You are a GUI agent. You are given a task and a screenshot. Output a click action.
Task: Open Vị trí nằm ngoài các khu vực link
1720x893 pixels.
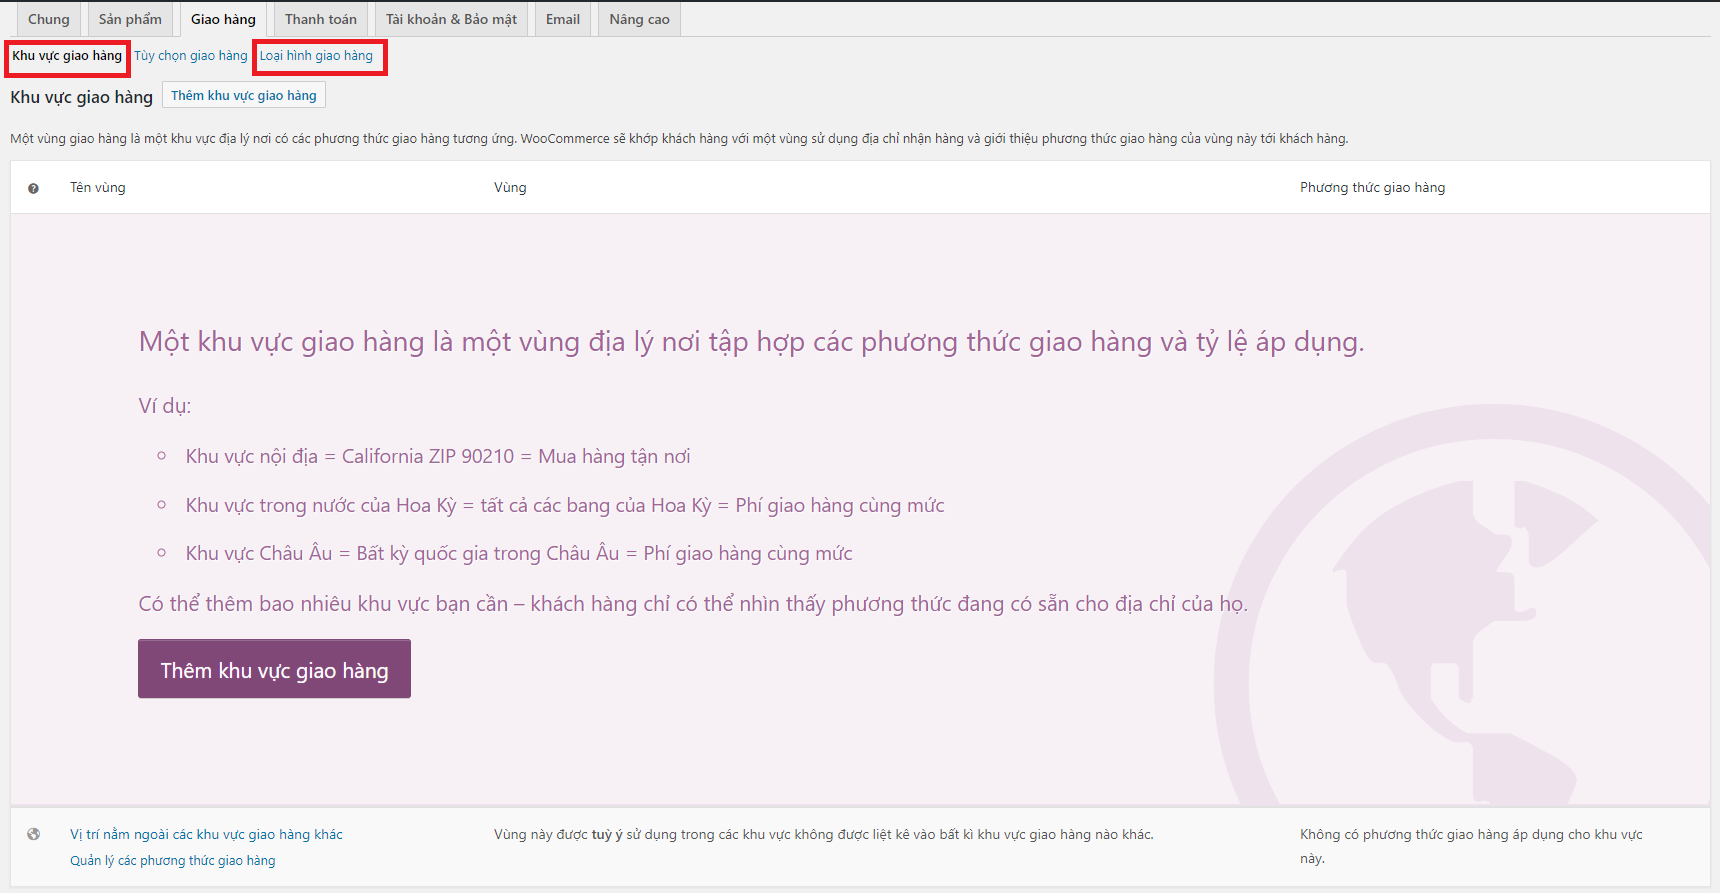pos(206,834)
